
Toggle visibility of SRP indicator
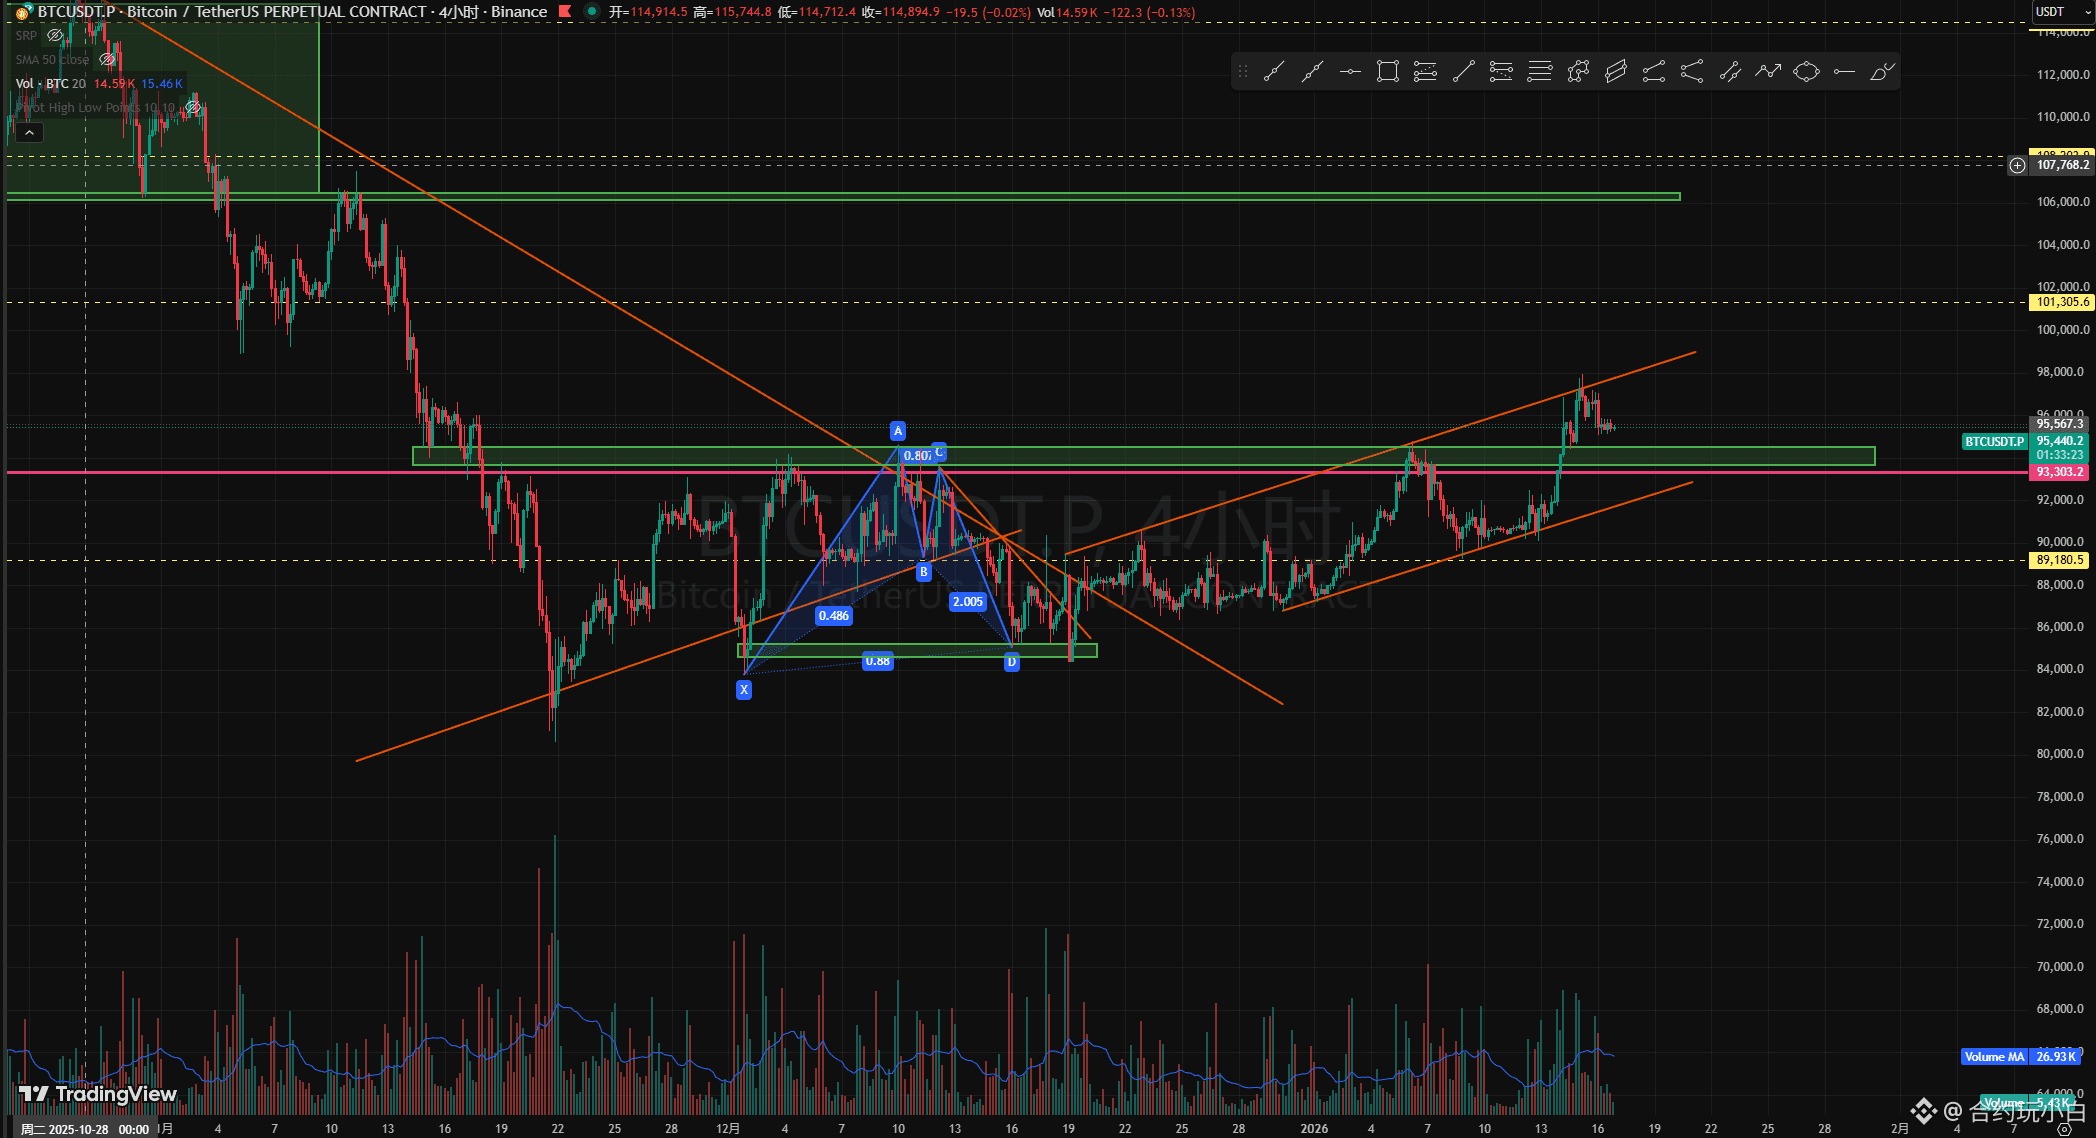pos(56,35)
